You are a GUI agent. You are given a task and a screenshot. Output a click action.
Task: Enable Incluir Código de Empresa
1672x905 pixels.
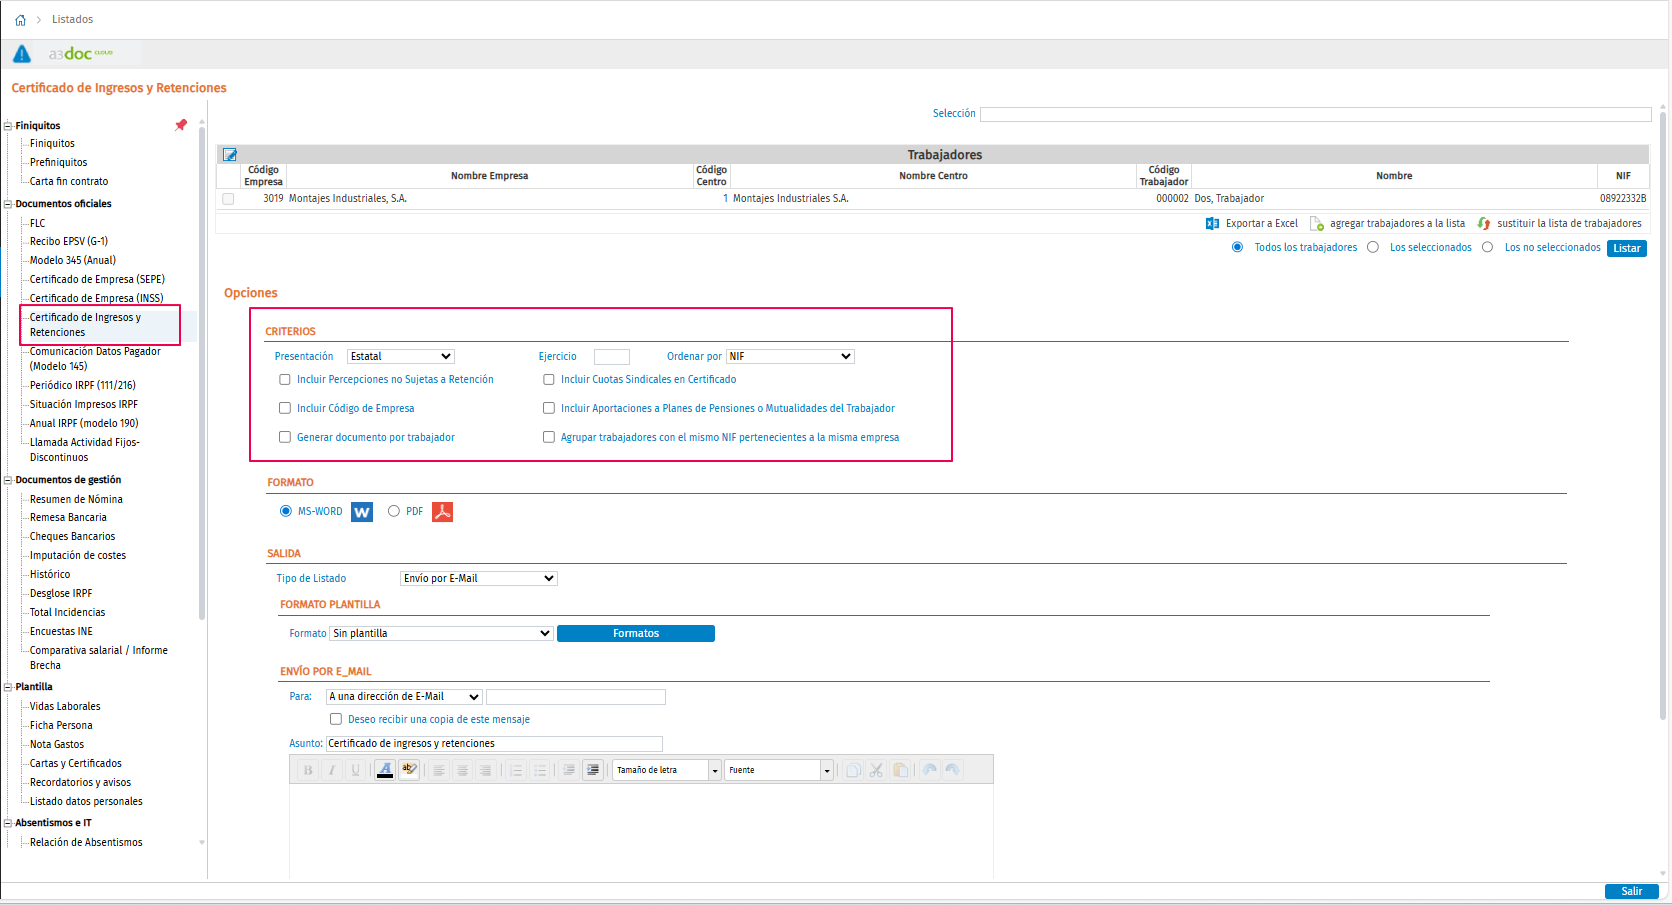[285, 409]
